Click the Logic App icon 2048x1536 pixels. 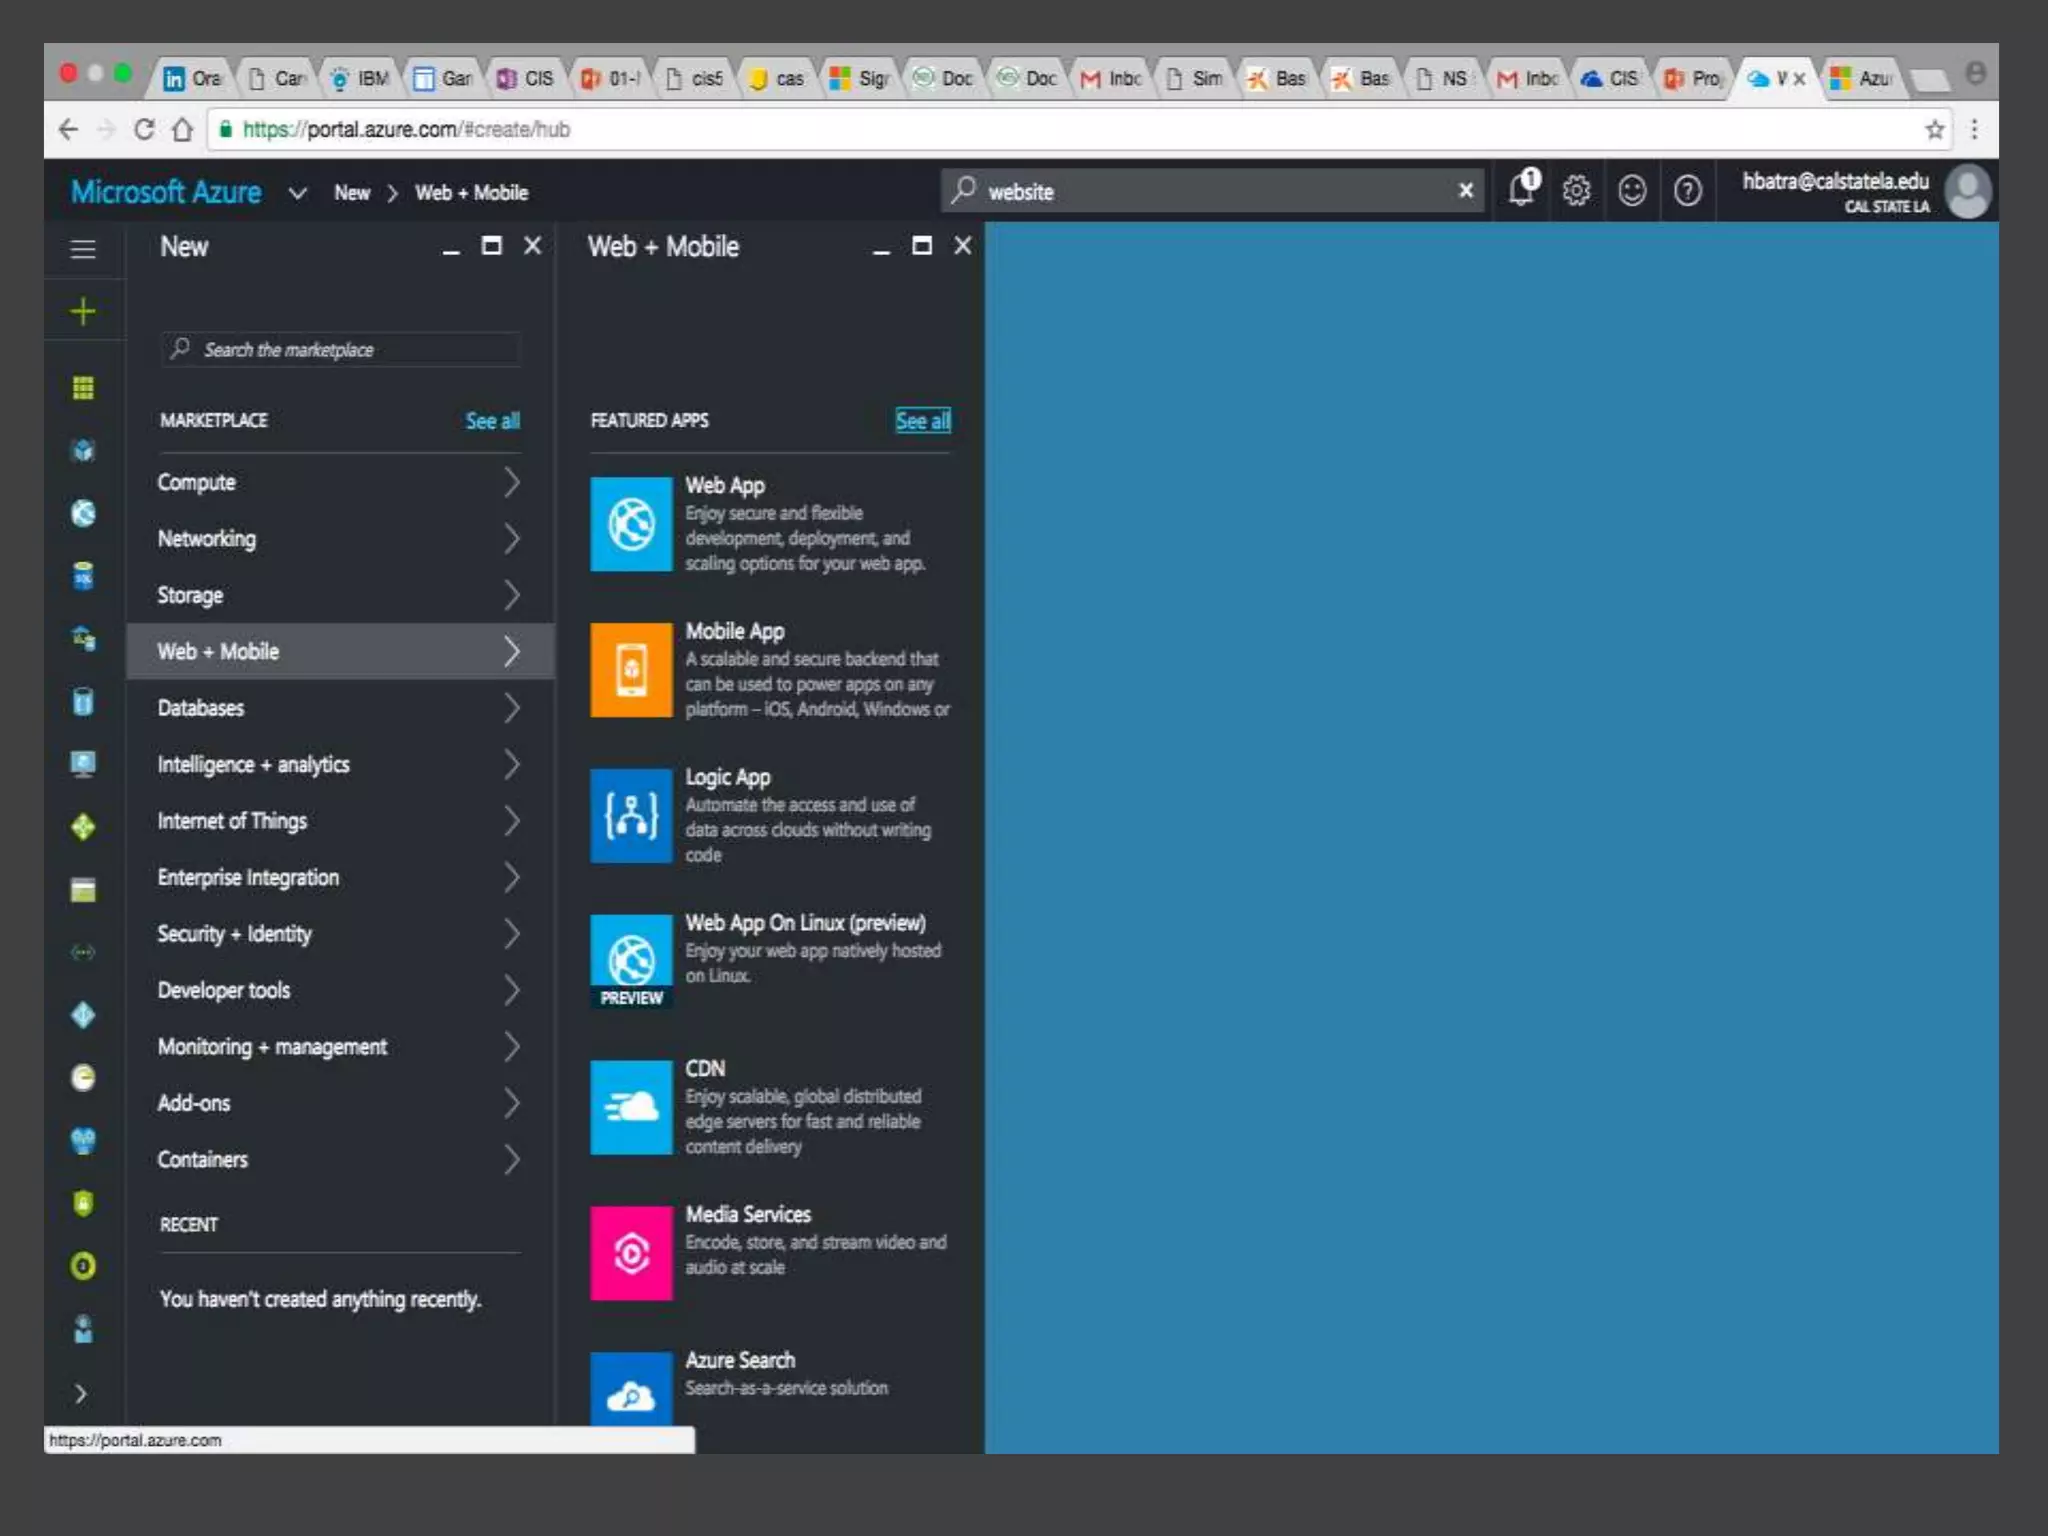coord(631,816)
